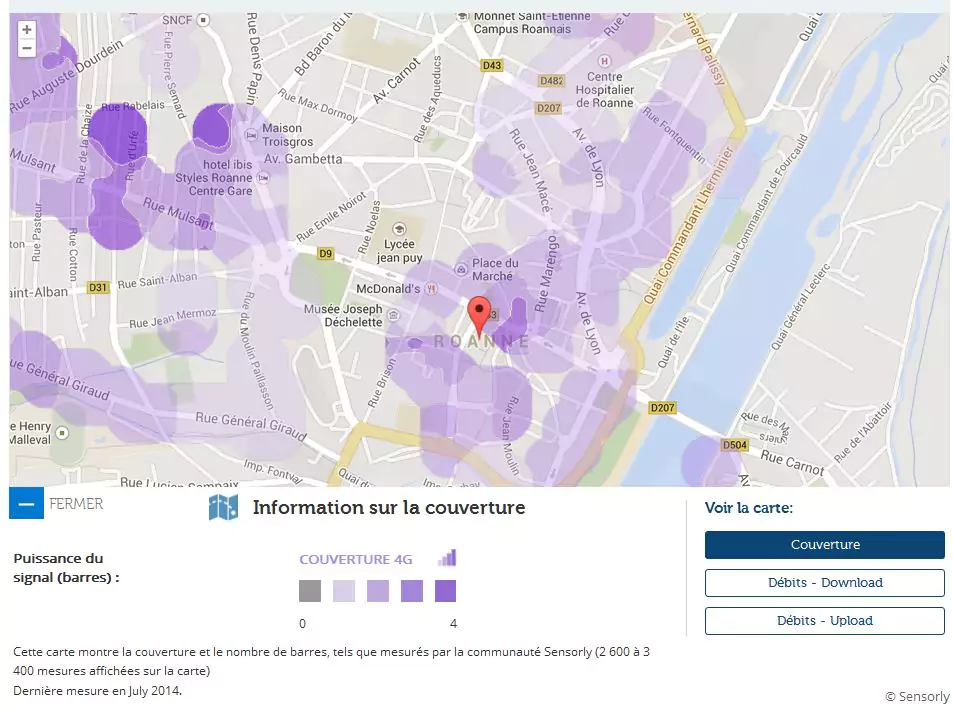953x715 pixels.
Task: Click the Place du Marché marker icon
Action: [461, 268]
